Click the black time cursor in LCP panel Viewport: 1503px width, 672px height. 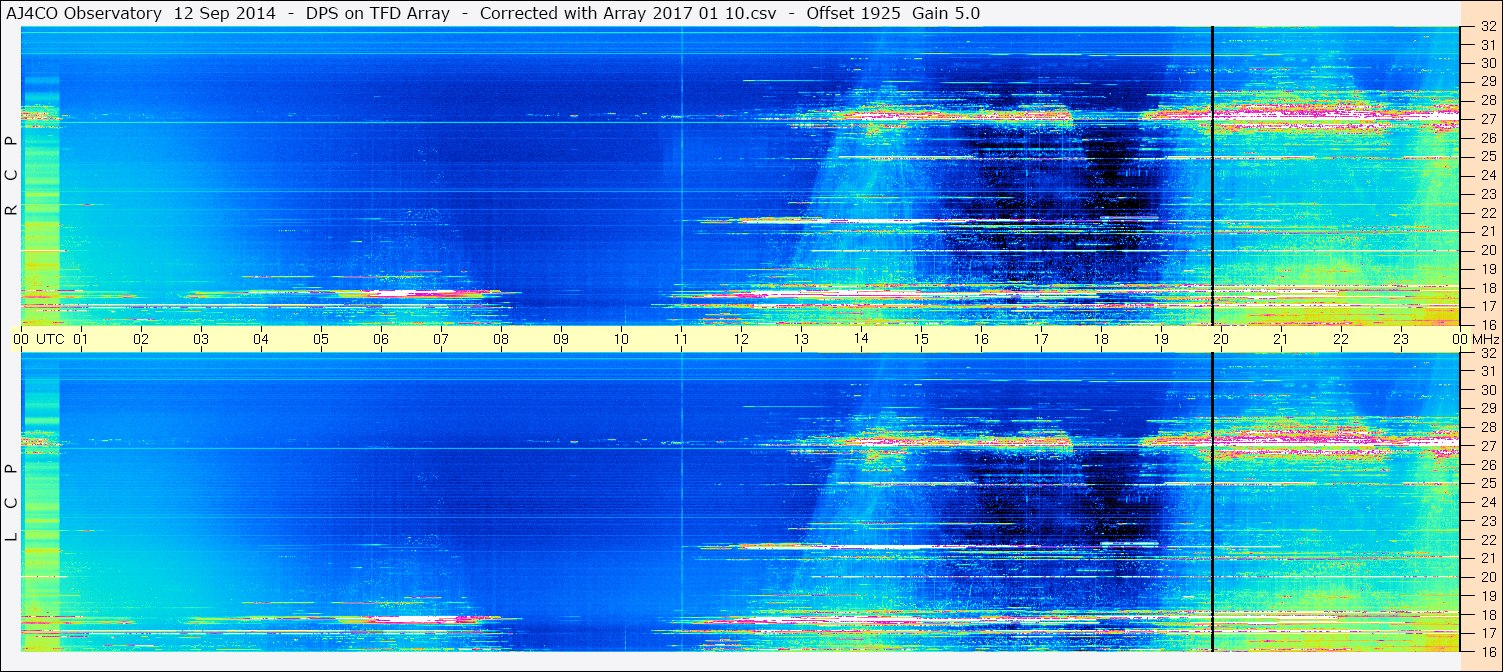pos(1212,502)
